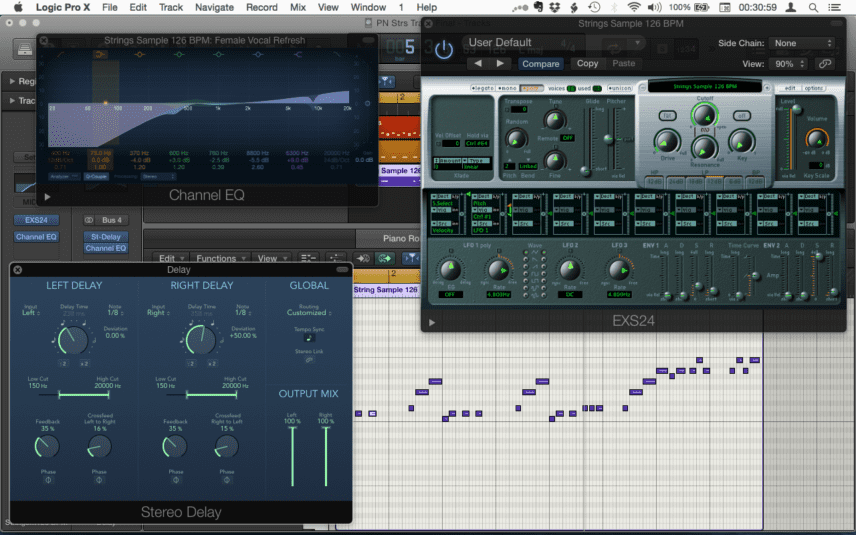Open Spotlight search in menu bar
This screenshot has height=535, width=856.
(813, 8)
